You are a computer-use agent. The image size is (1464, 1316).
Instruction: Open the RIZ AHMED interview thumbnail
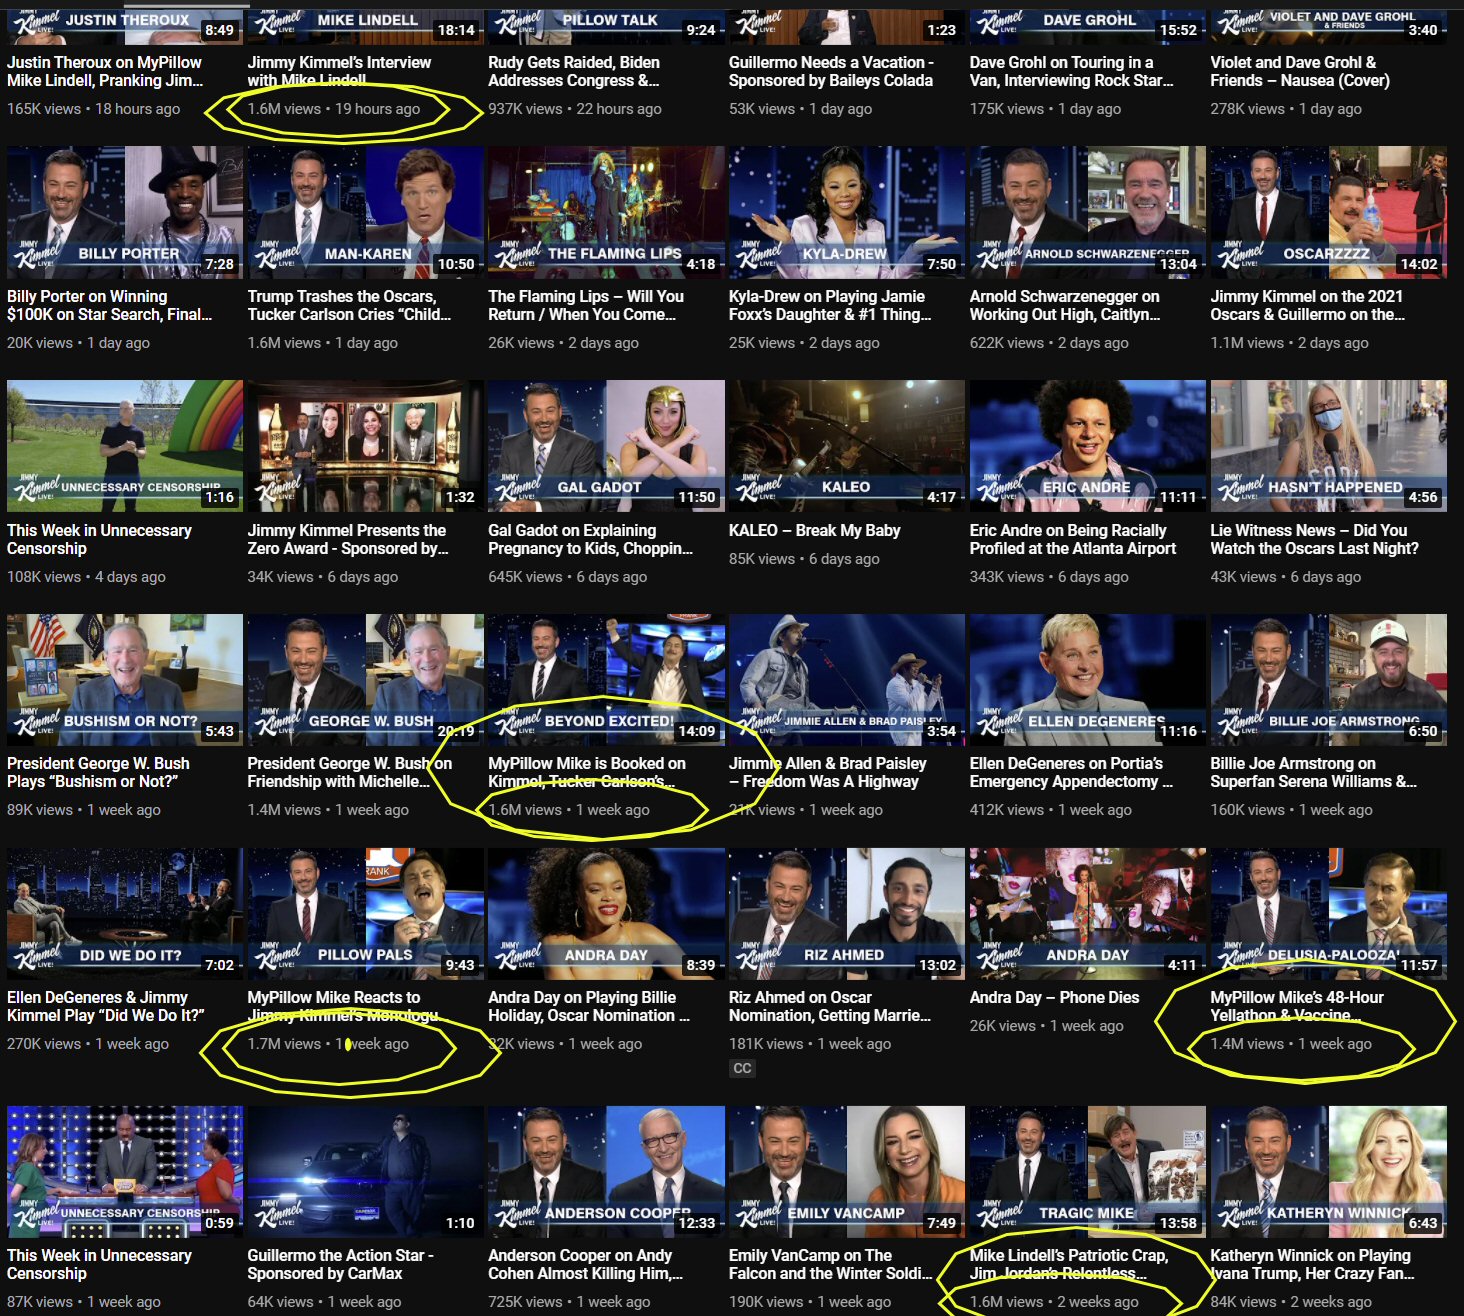[x=847, y=914]
